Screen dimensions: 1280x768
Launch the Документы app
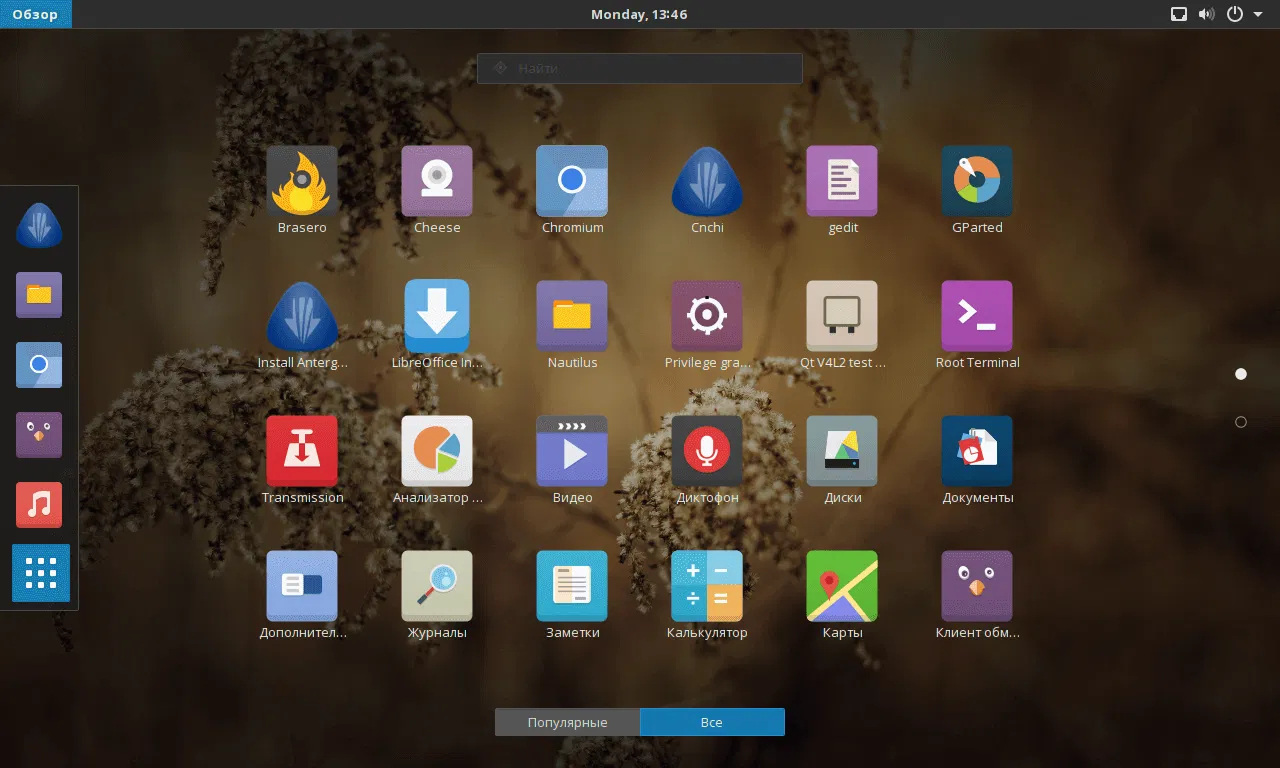coord(977,451)
